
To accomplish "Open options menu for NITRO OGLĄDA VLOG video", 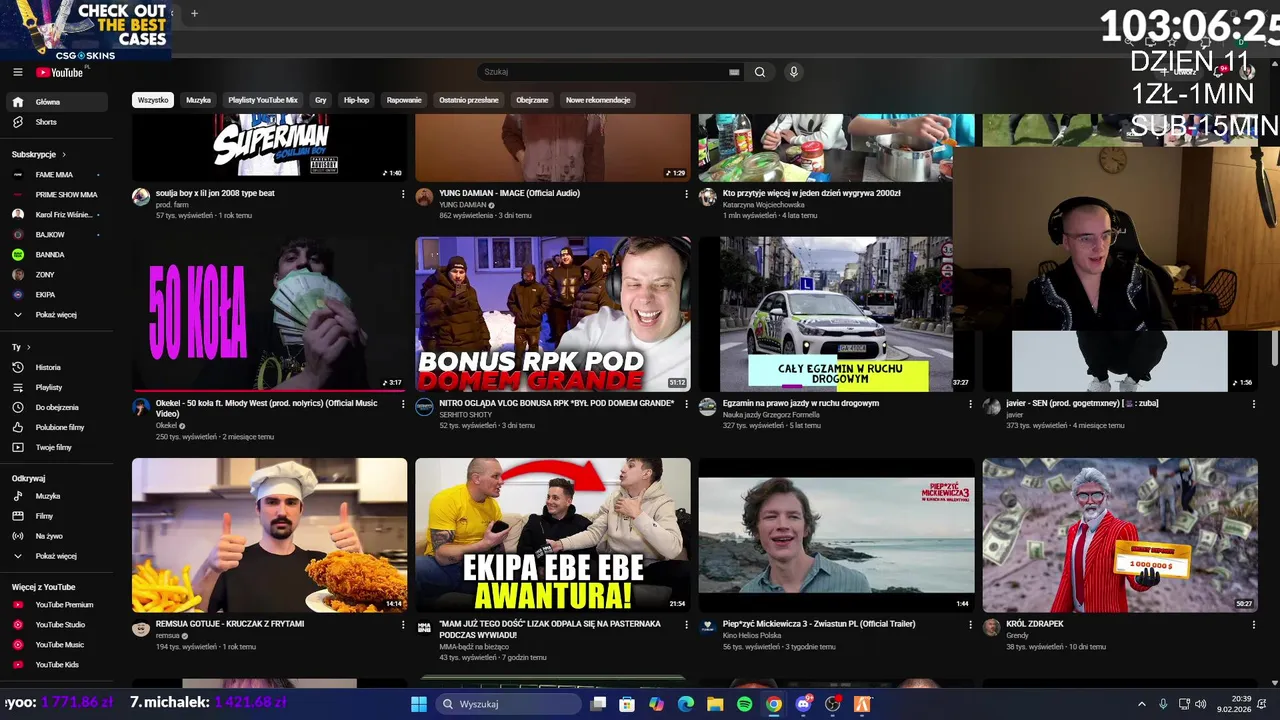I will coord(686,404).
